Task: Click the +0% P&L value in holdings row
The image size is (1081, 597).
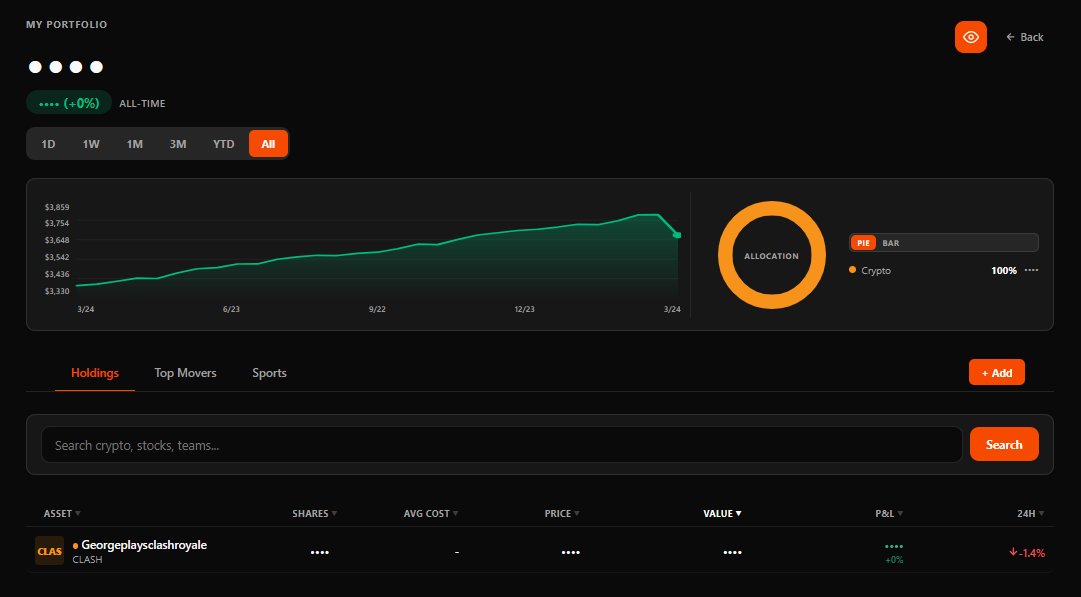Action: click(x=894, y=560)
